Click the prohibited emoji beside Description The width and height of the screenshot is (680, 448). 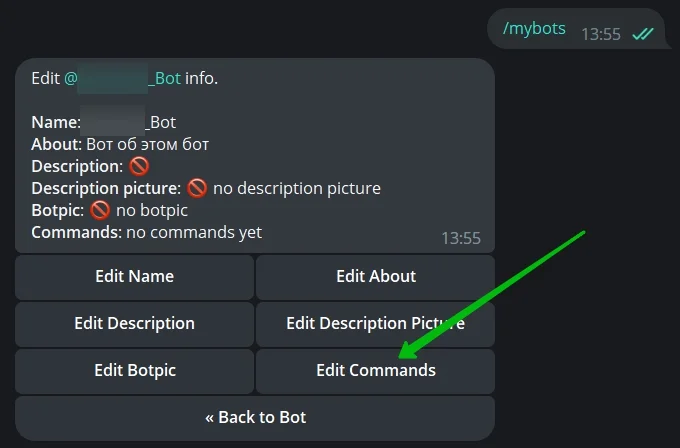pyautogui.click(x=139, y=166)
